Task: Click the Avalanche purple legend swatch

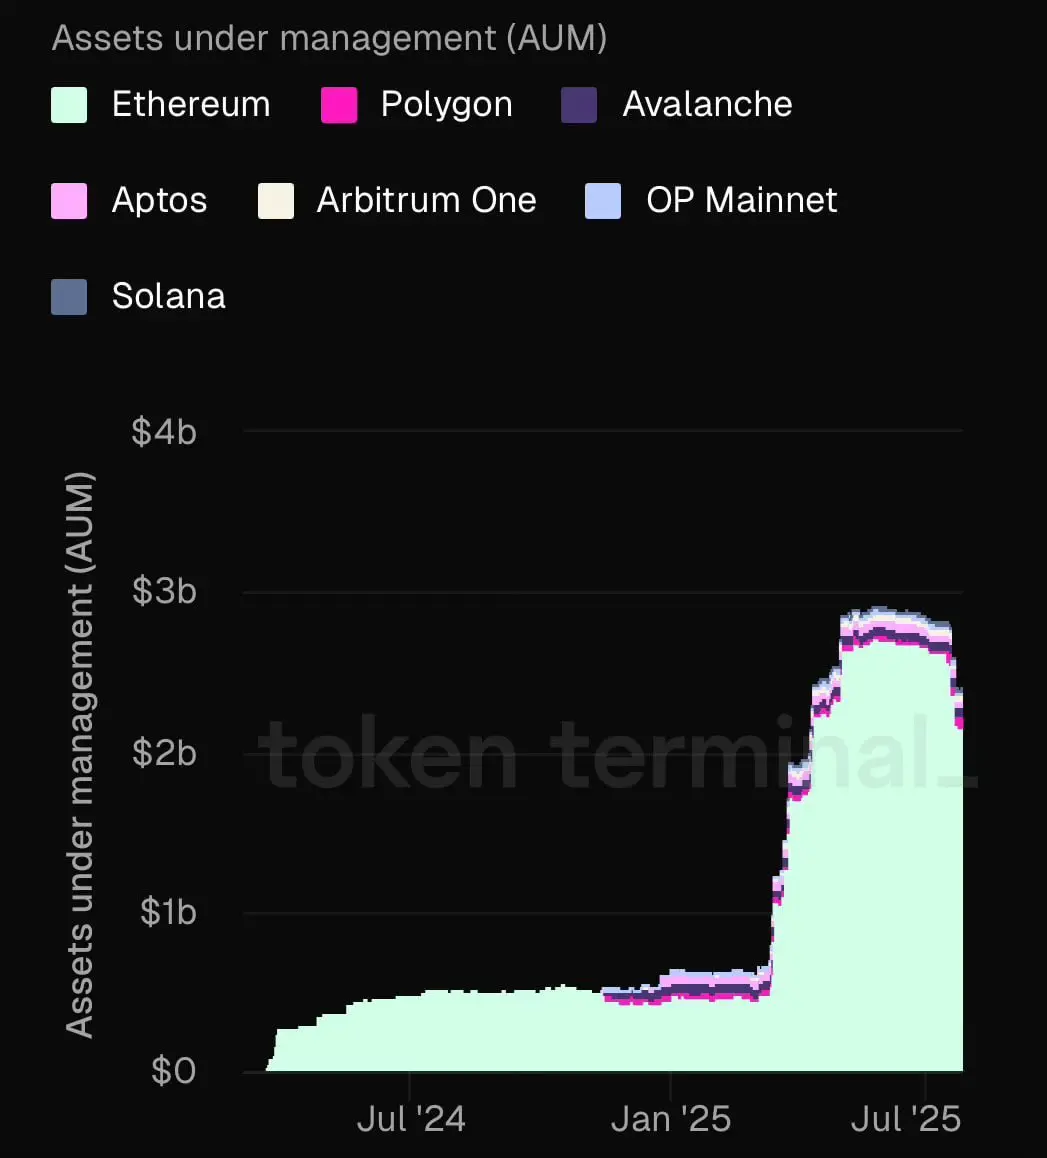Action: click(x=579, y=105)
